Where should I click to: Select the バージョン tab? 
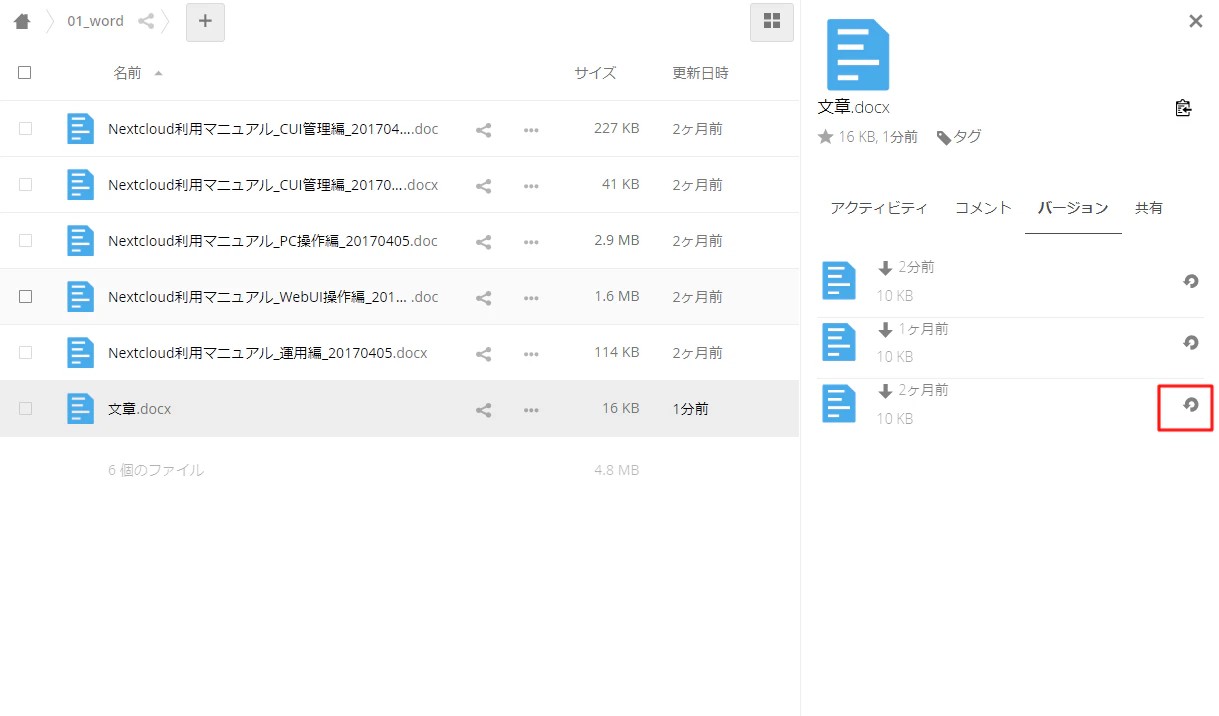[1073, 208]
